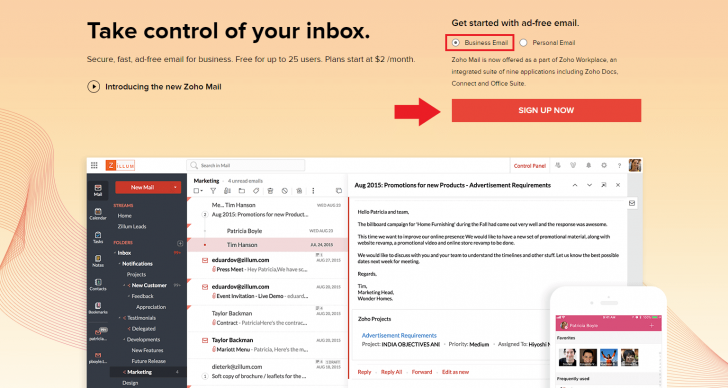Image resolution: width=728 pixels, height=388 pixels.
Task: Open the settings gear icon
Action: tap(604, 165)
